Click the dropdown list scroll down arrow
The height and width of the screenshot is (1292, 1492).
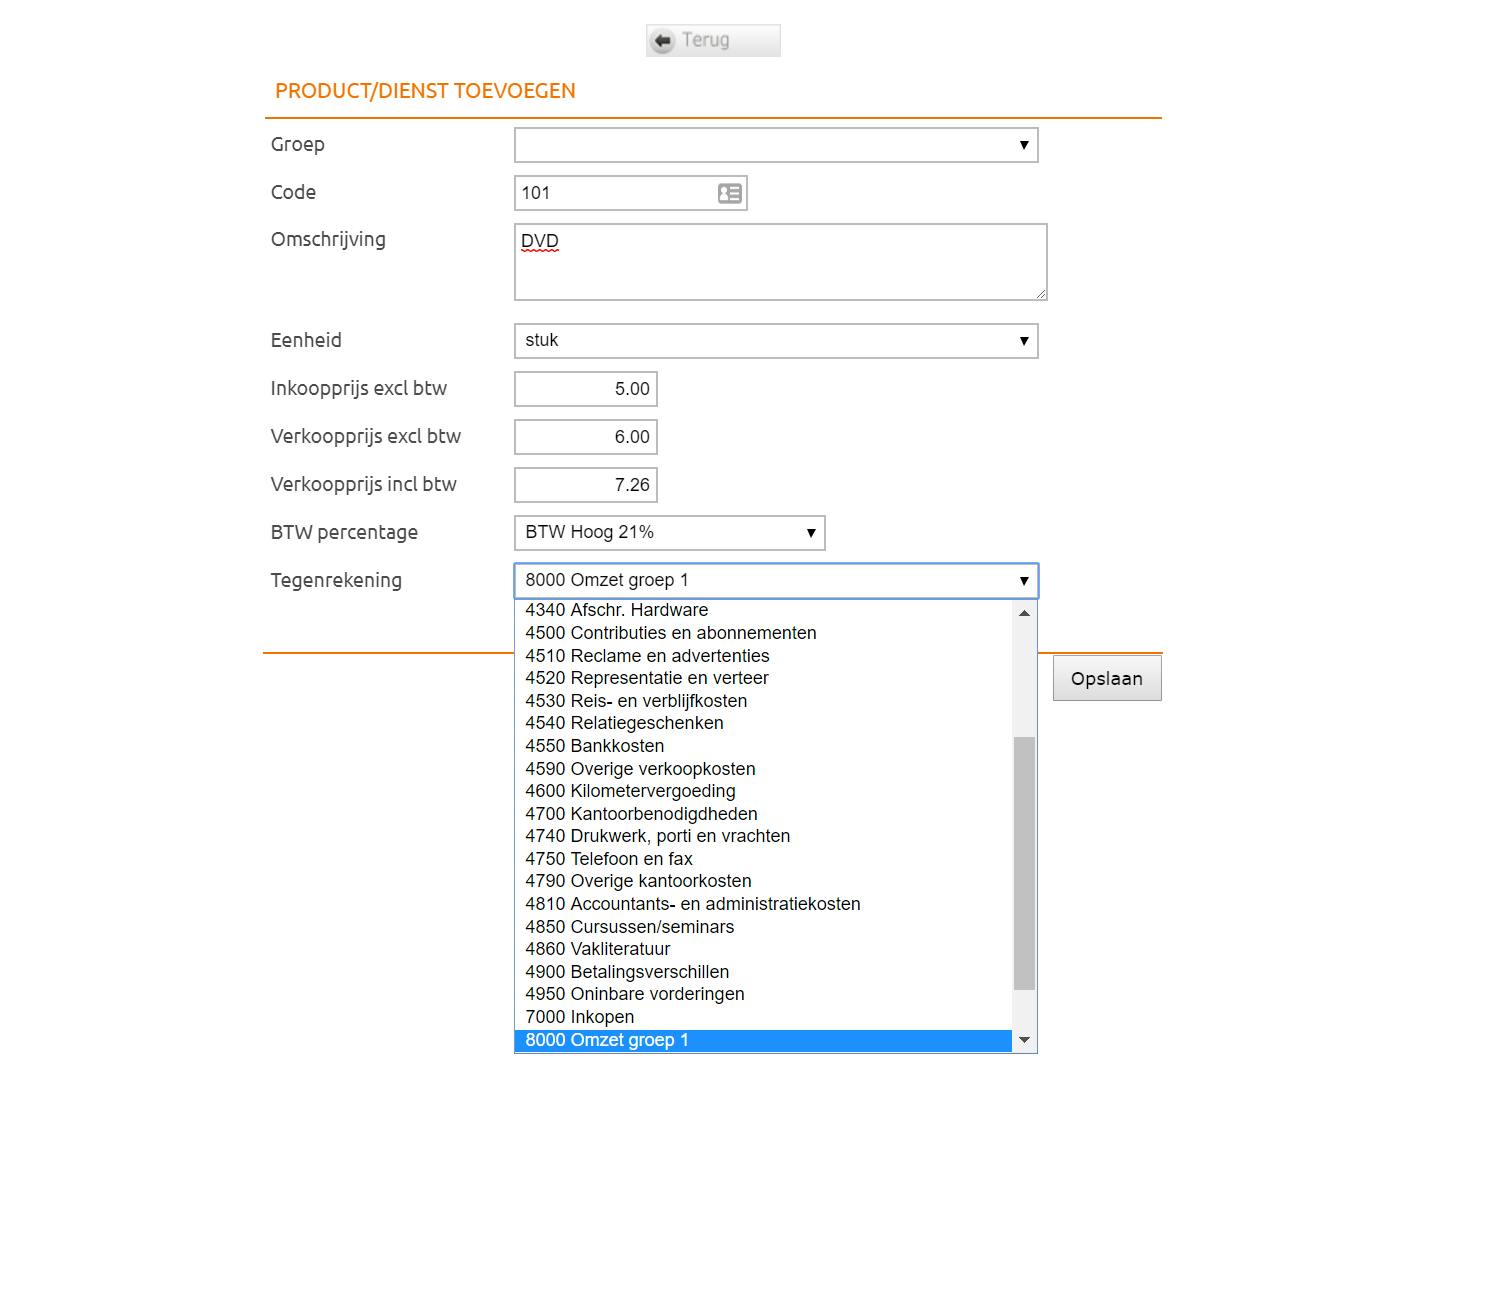(1024, 1040)
